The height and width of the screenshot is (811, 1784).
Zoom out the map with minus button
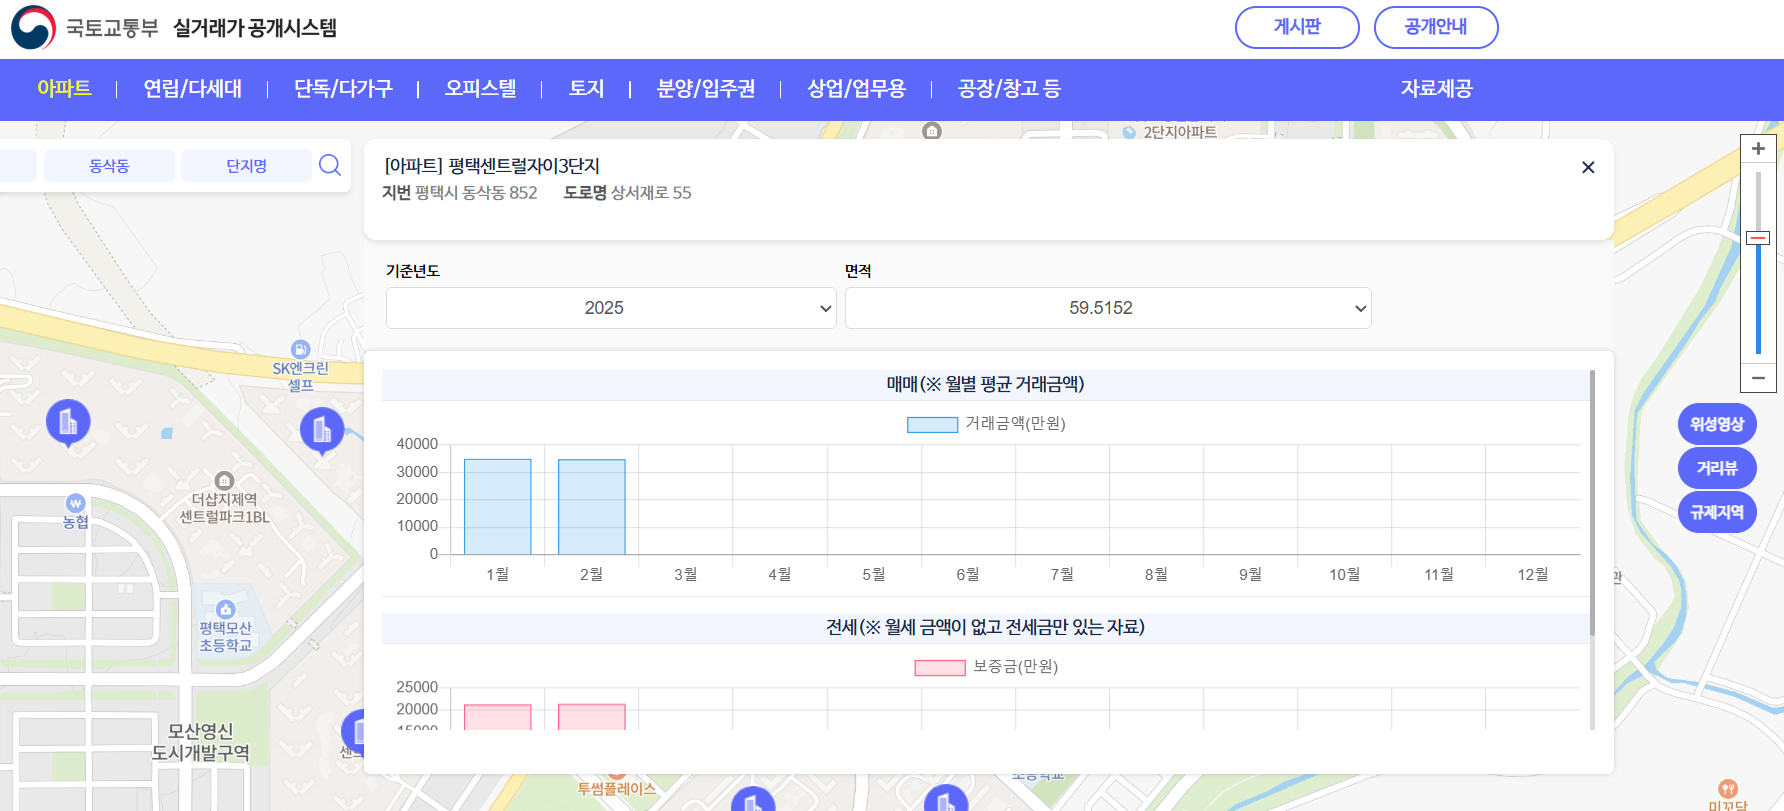click(x=1758, y=378)
